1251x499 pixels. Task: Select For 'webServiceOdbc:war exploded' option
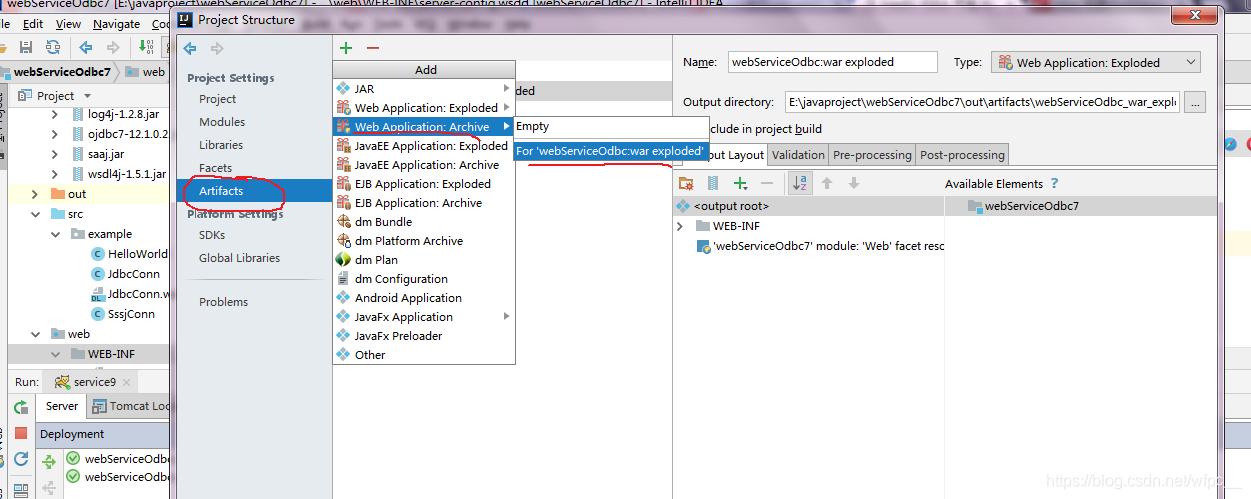pyautogui.click(x=611, y=151)
